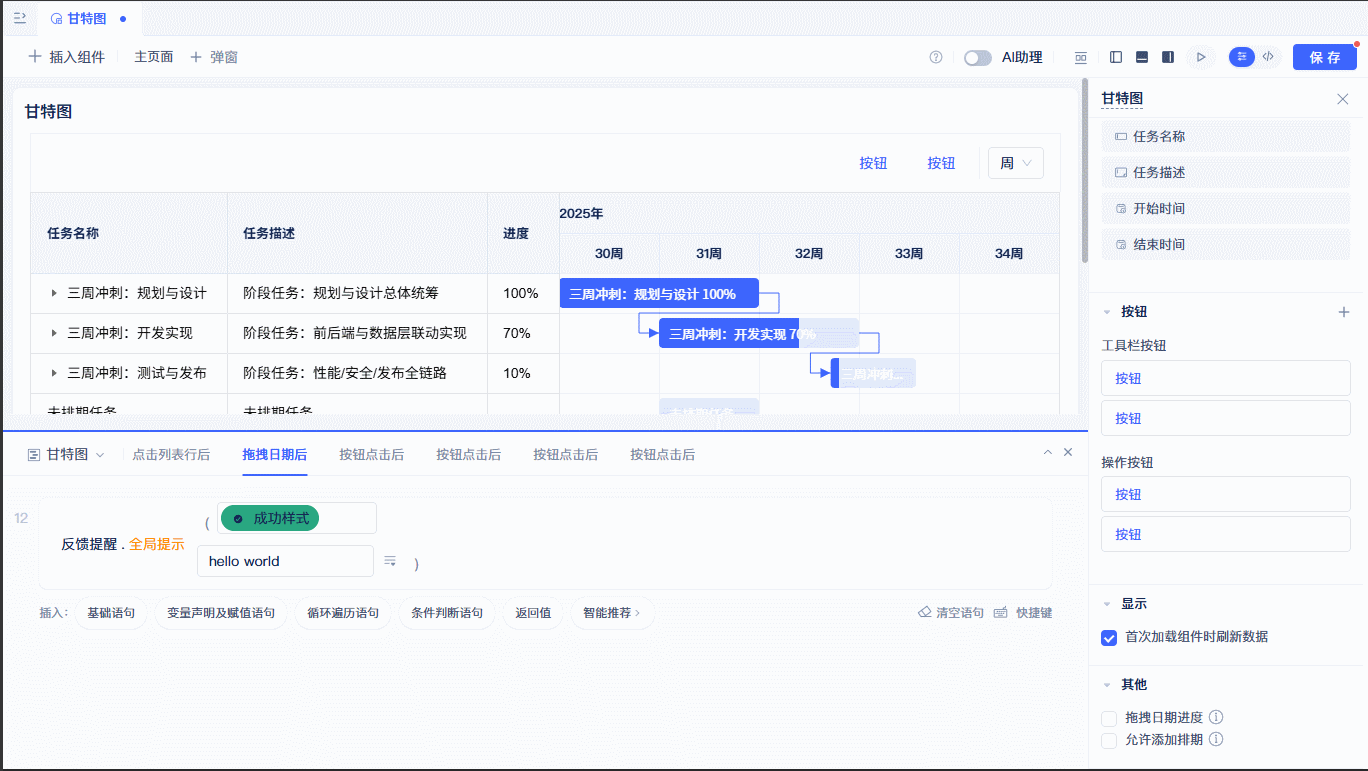Toggle the bottom panel layout icon
This screenshot has width=1368, height=771.
pyautogui.click(x=1142, y=57)
